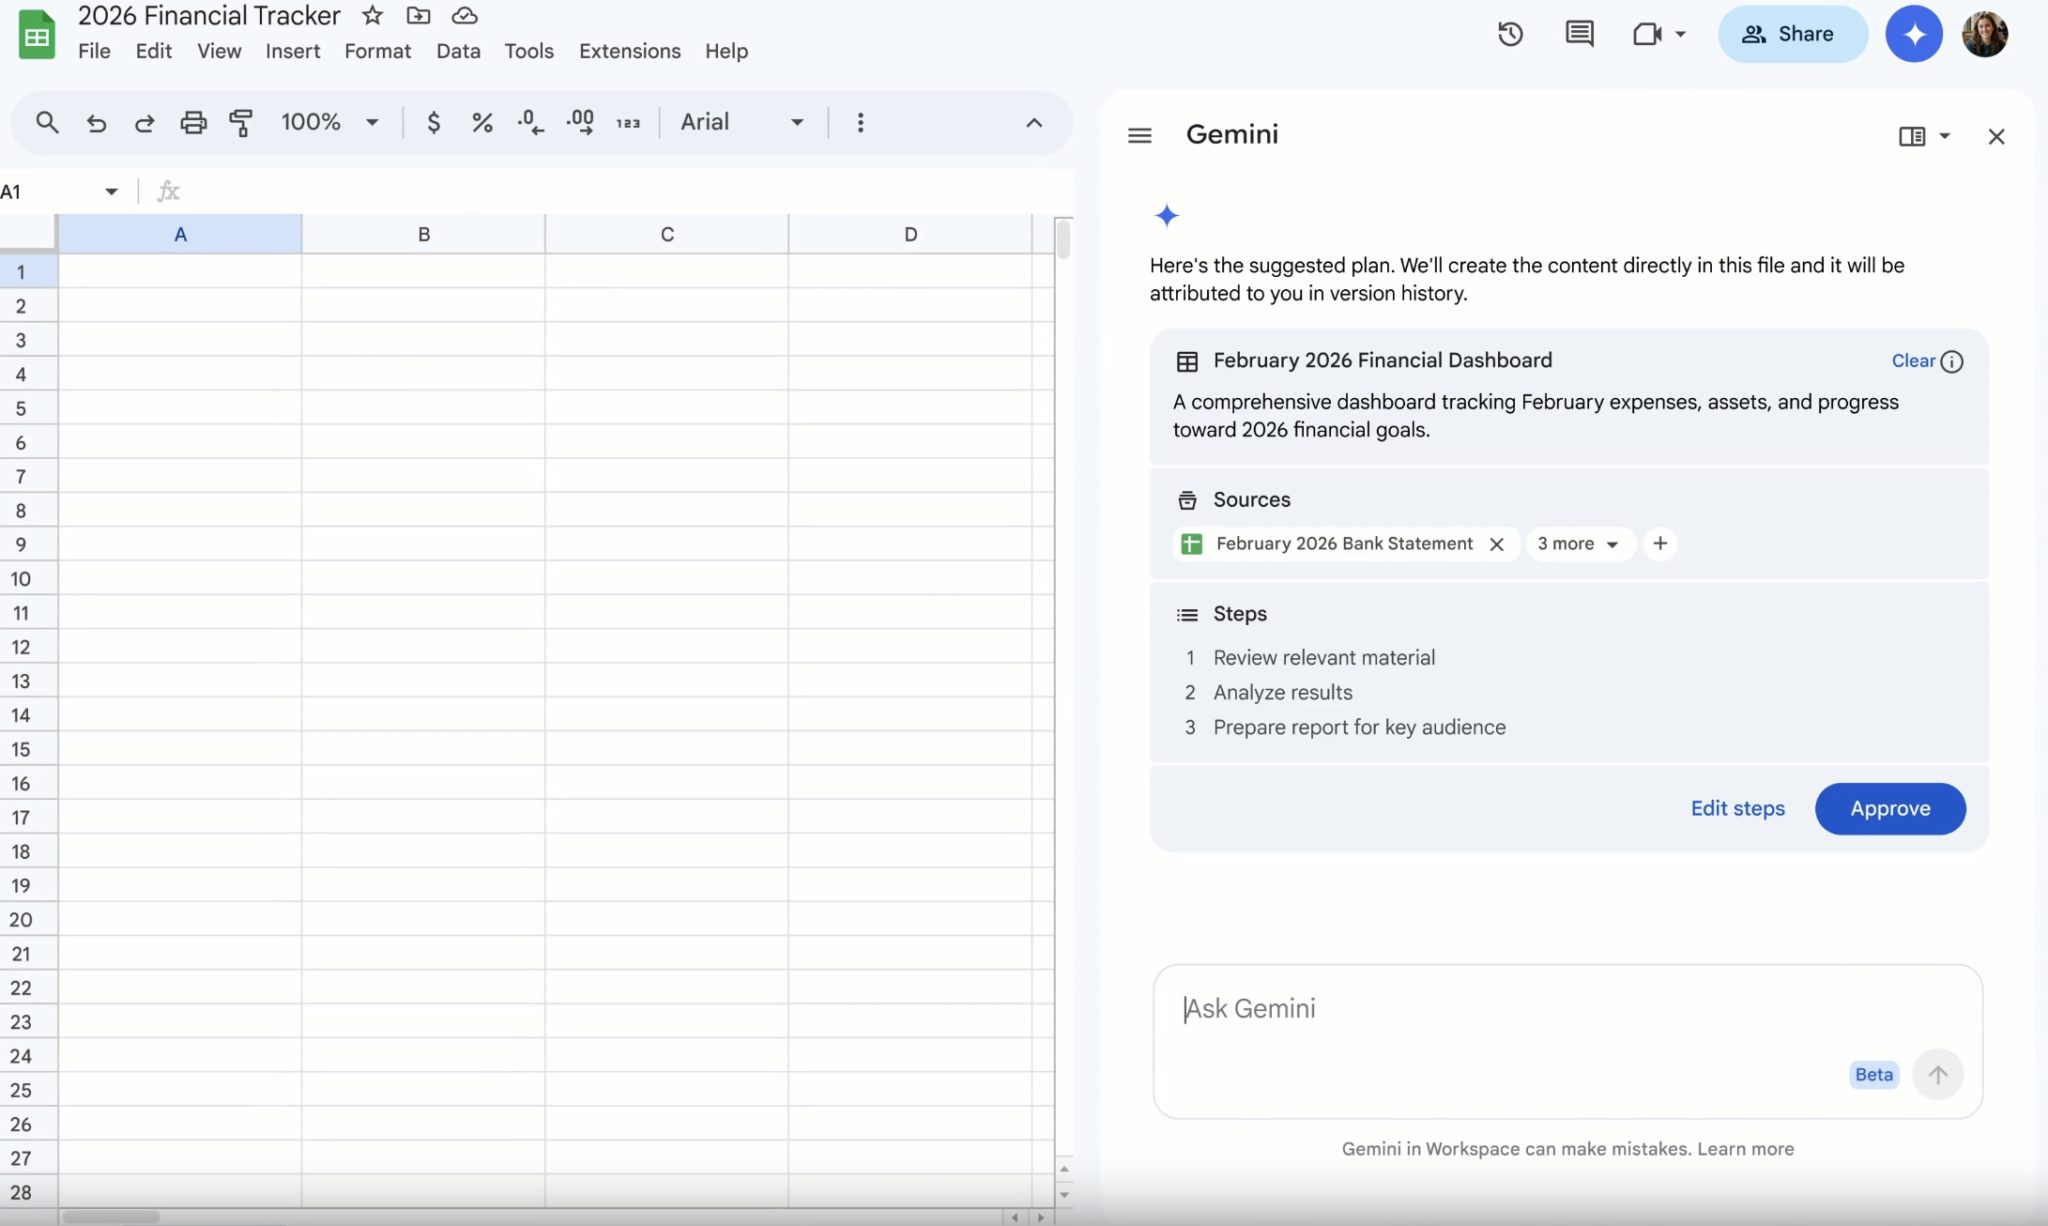Viewport: 2048px width, 1226px height.
Task: Click the Edit steps link
Action: 1737,808
